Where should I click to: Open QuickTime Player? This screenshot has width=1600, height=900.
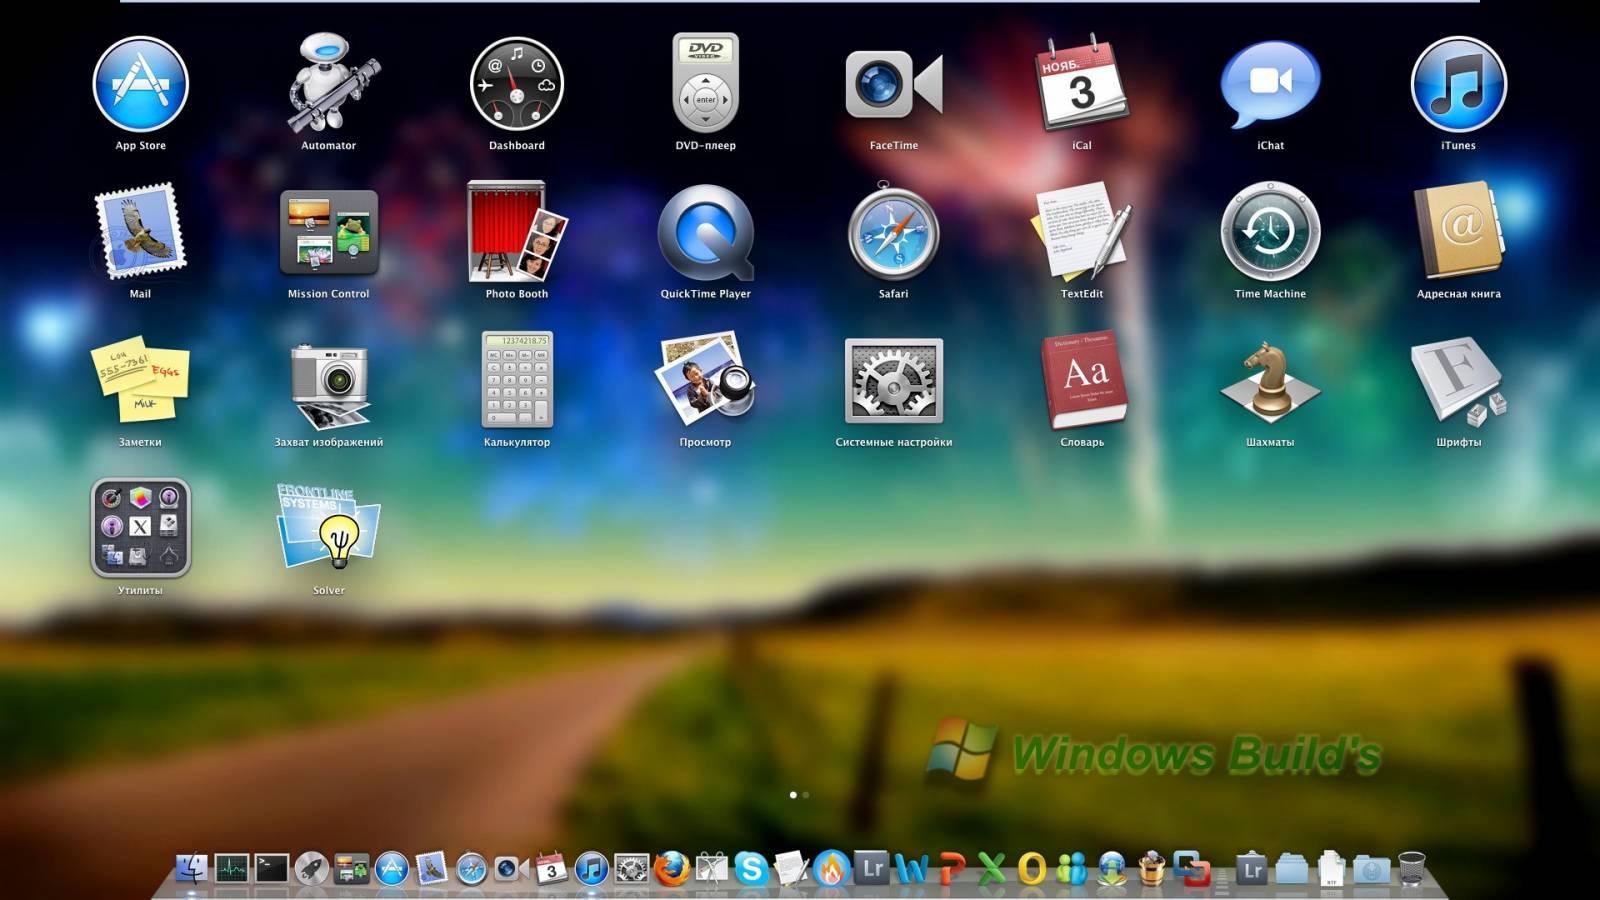click(x=705, y=232)
